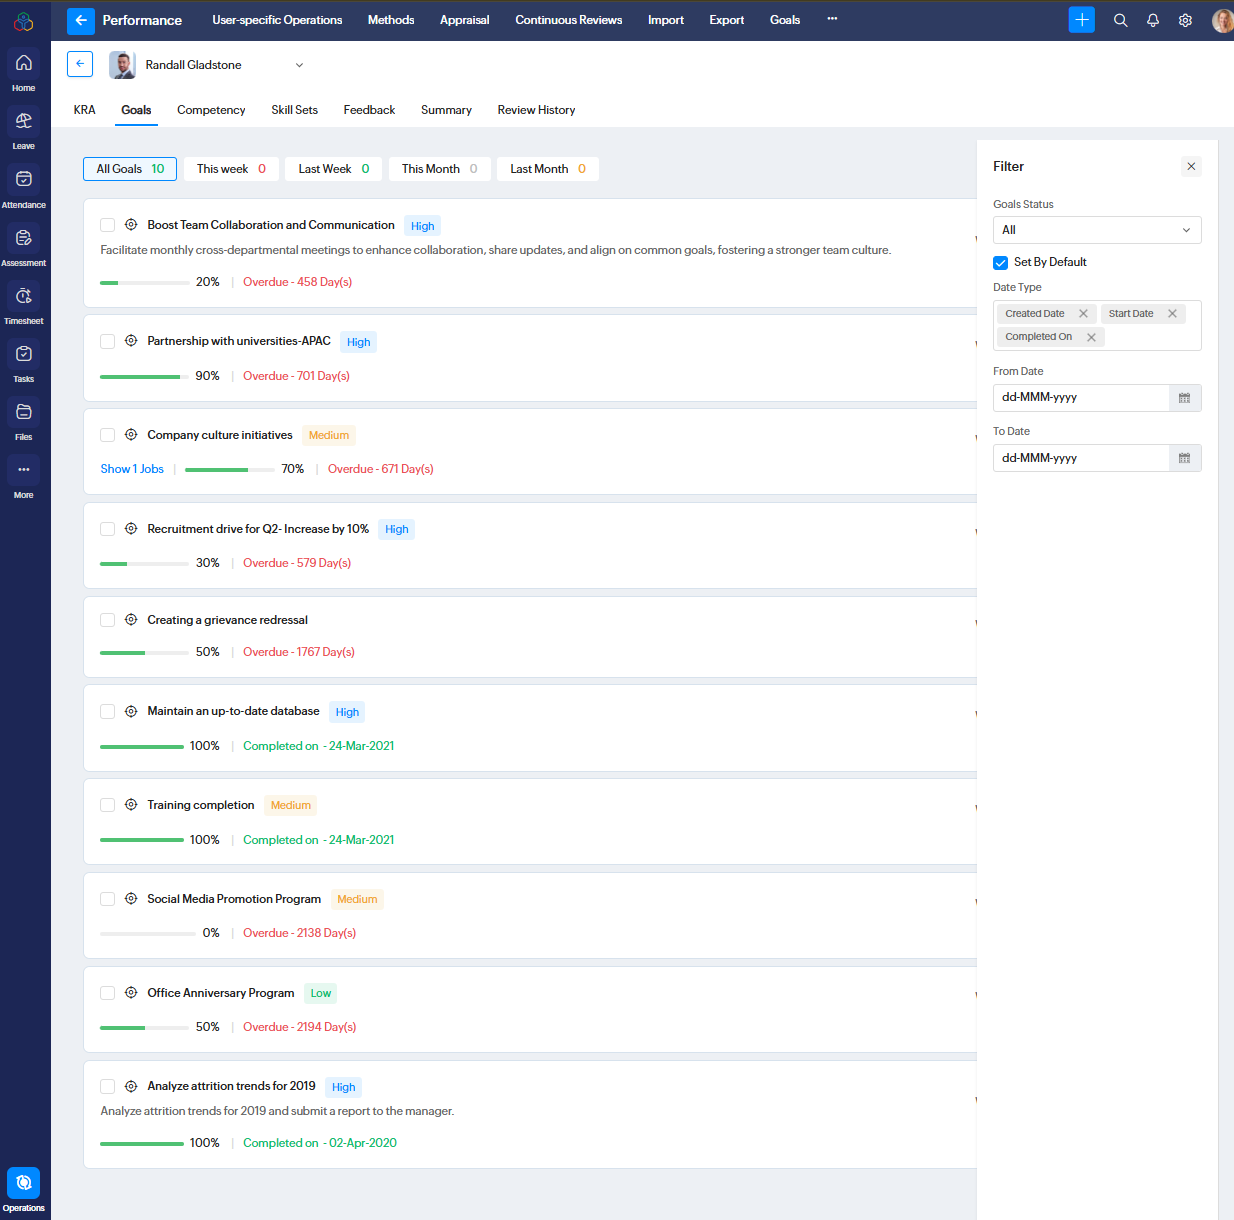Switch to the Competency tab
The image size is (1234, 1220).
pyautogui.click(x=211, y=110)
